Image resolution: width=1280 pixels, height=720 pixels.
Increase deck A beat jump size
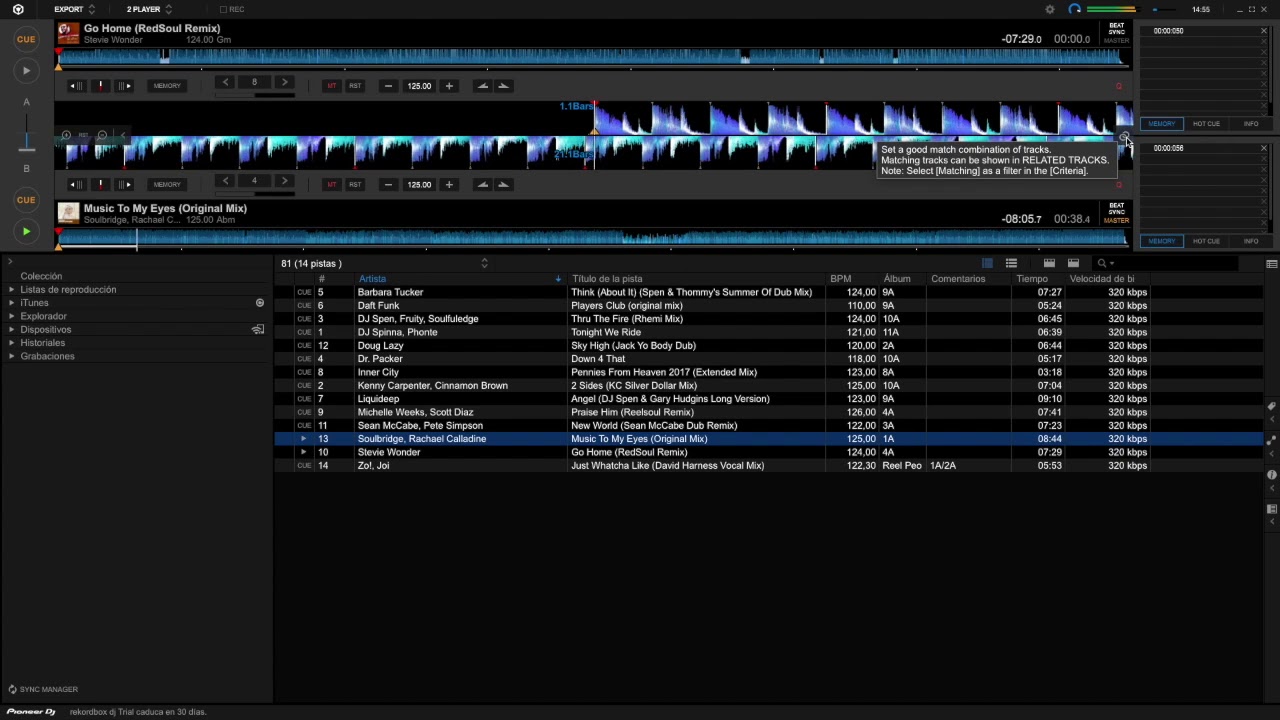(x=284, y=83)
